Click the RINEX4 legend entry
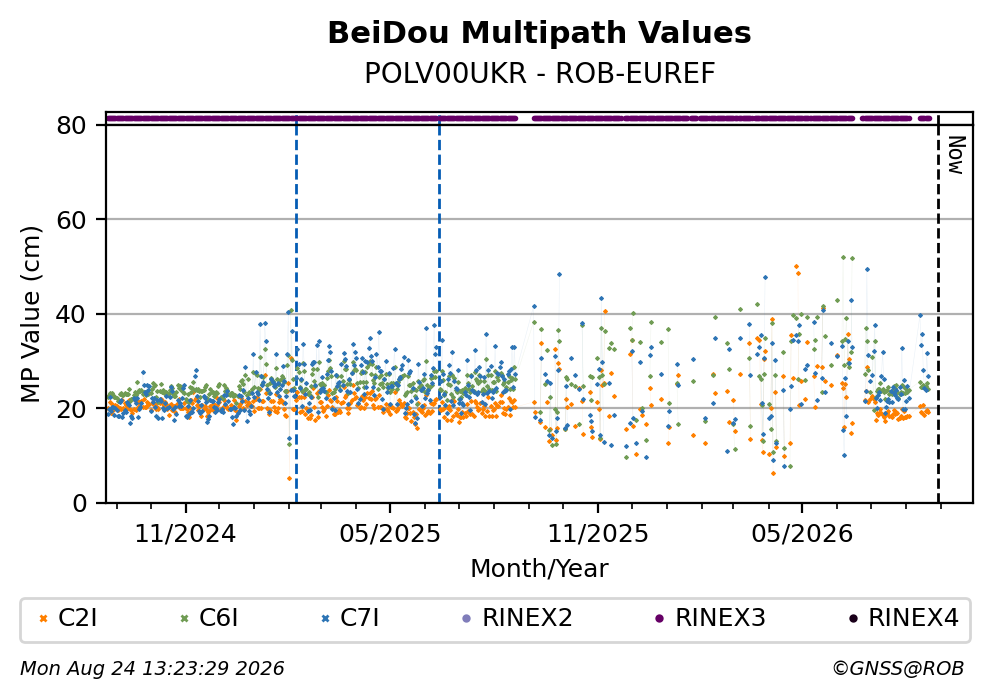The height and width of the screenshot is (699, 993). (903, 618)
